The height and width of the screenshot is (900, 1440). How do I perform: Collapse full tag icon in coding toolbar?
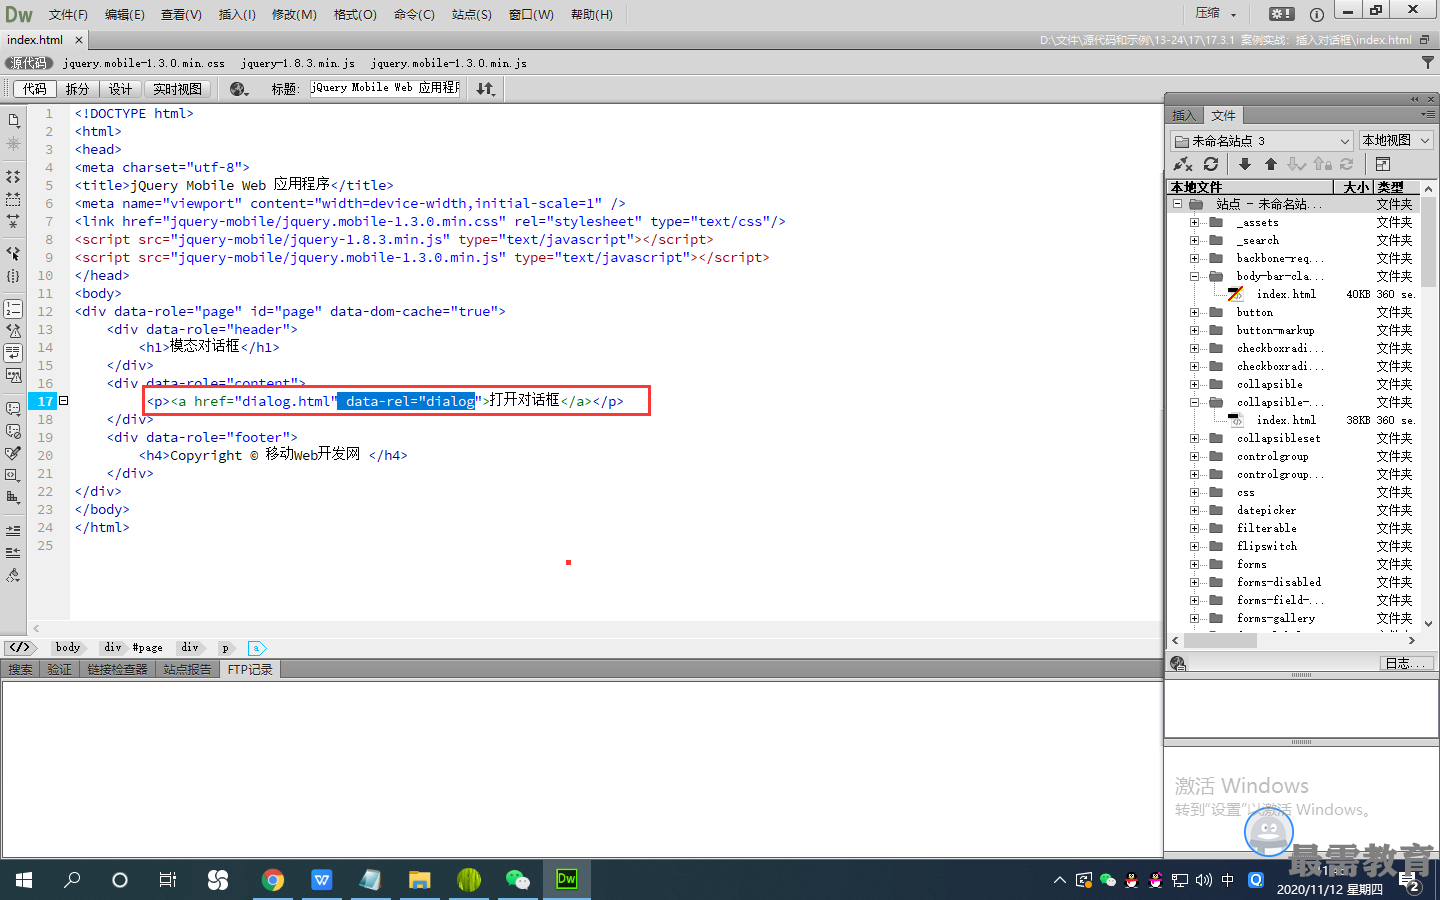click(x=13, y=177)
